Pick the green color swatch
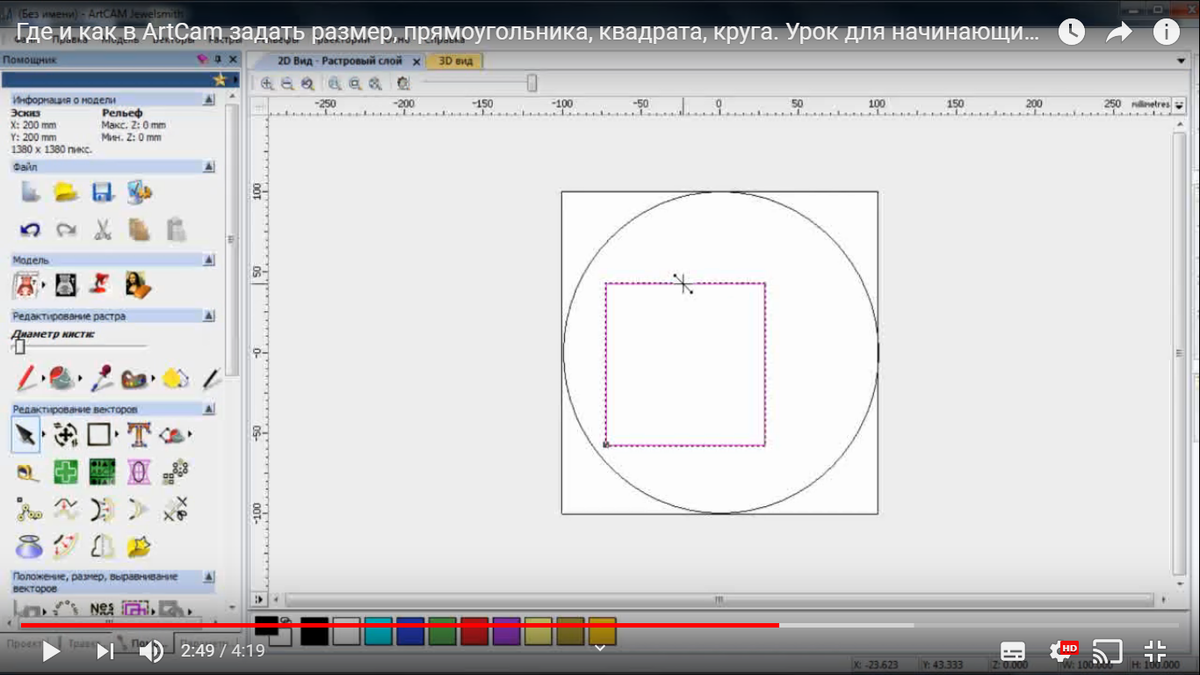This screenshot has width=1200, height=675. coord(442,631)
